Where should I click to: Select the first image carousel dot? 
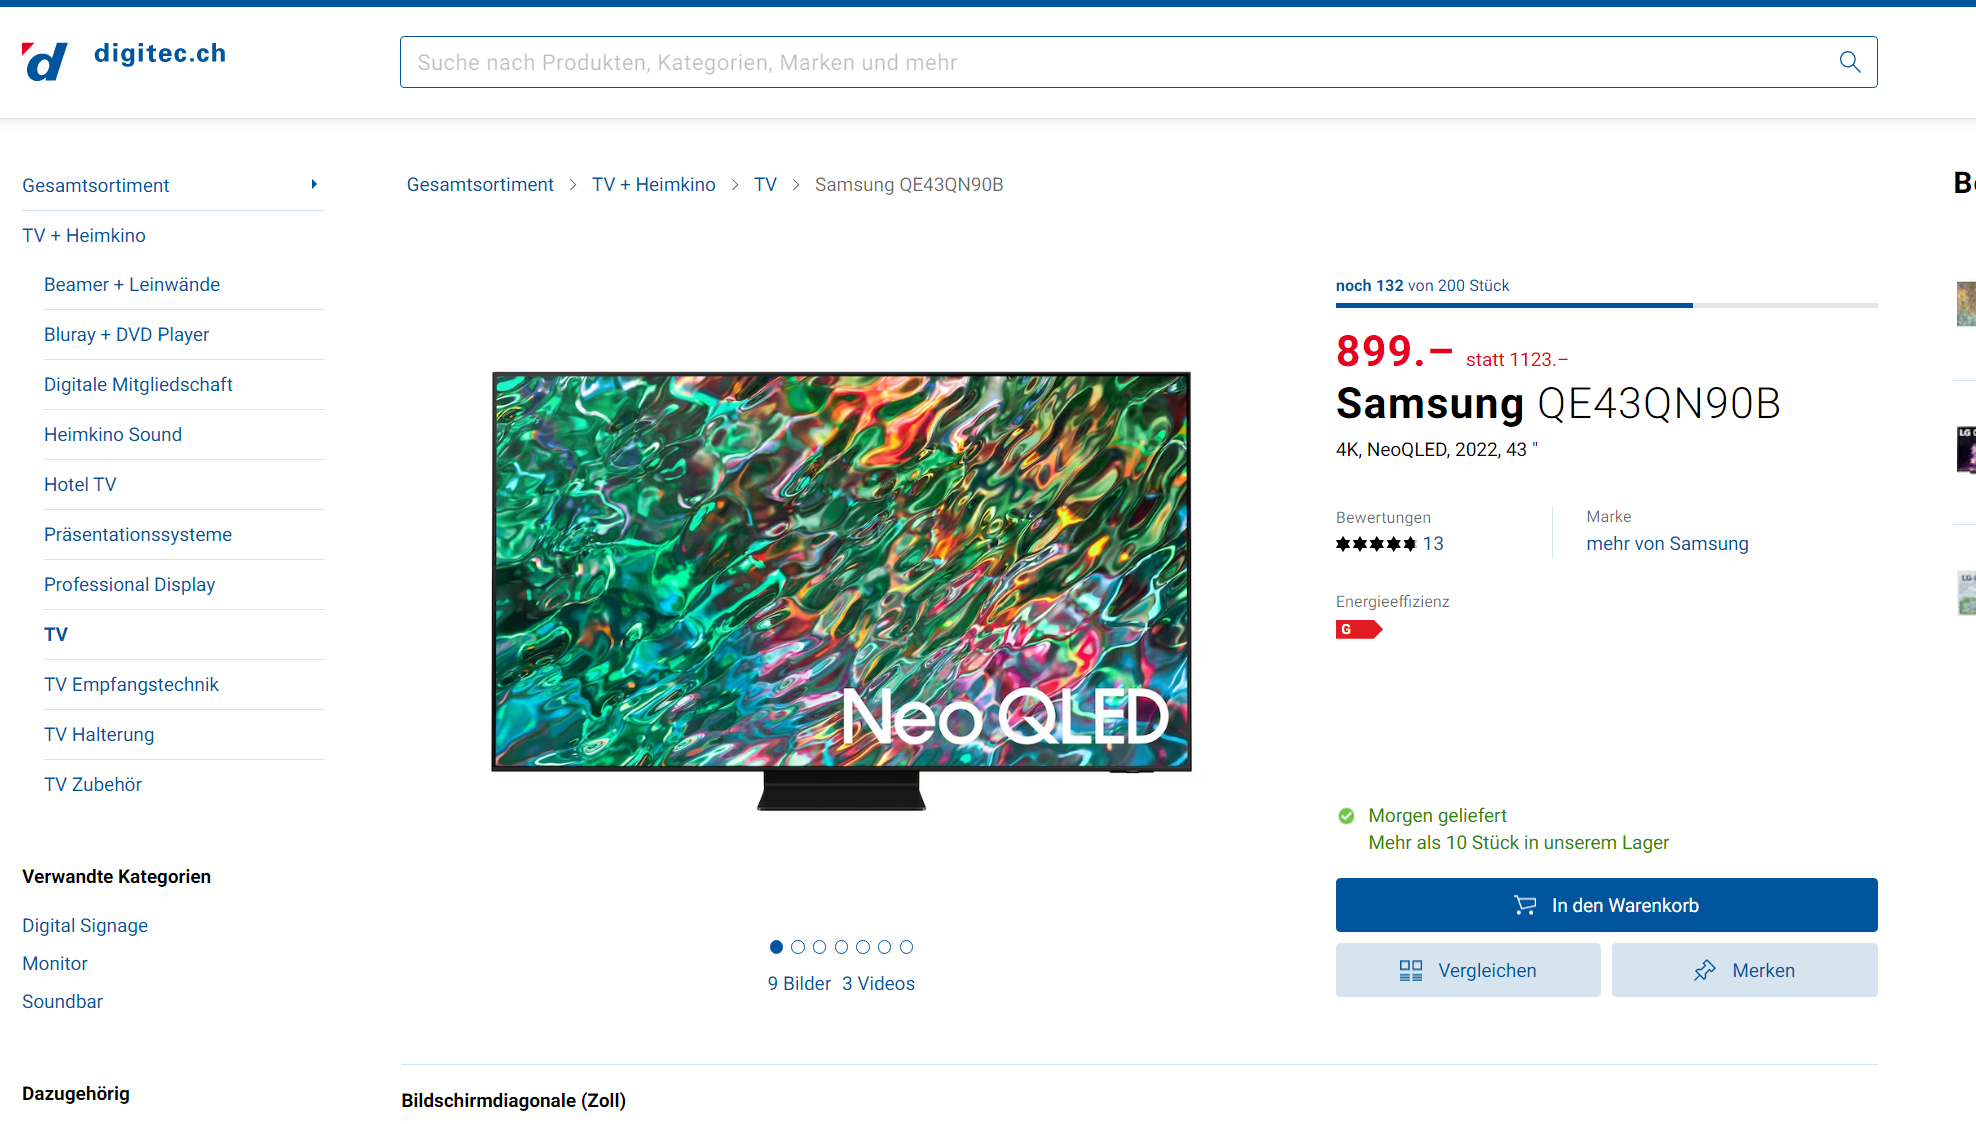[776, 947]
